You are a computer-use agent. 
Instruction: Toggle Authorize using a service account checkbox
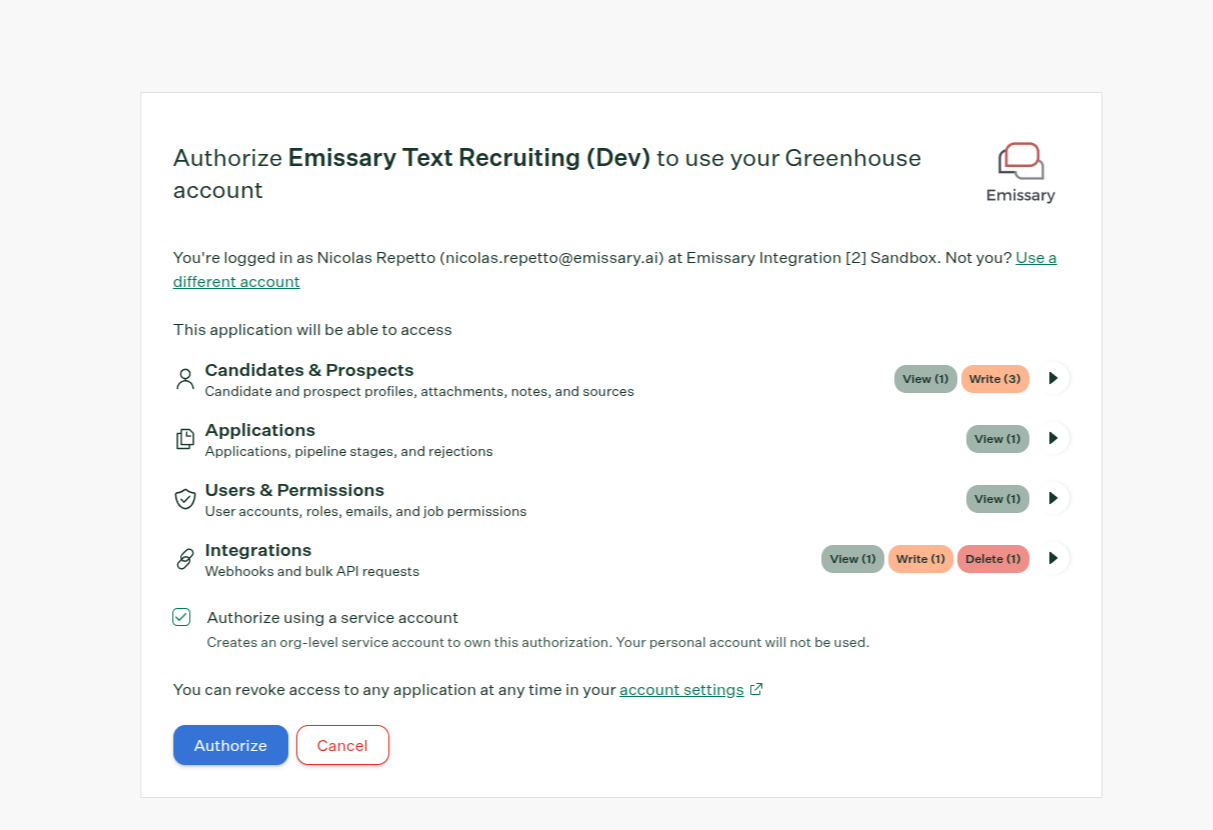181,617
